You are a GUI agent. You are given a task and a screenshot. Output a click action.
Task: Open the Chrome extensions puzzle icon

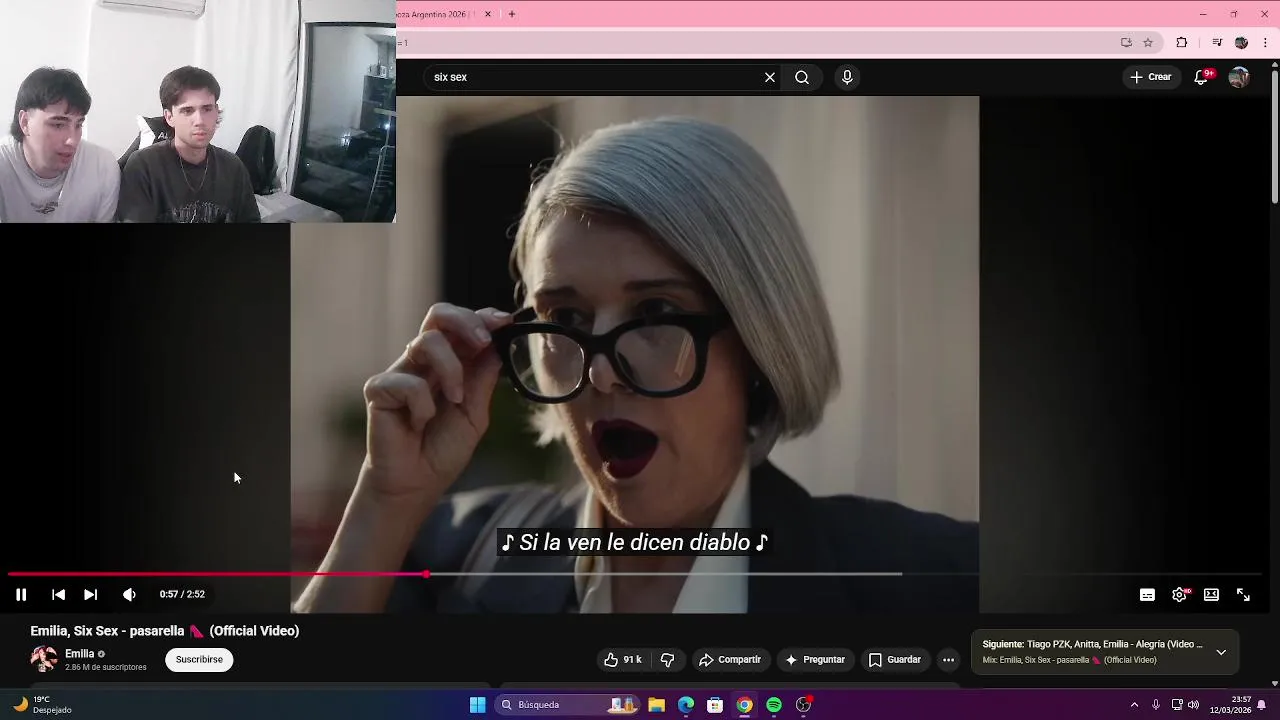(x=1182, y=42)
